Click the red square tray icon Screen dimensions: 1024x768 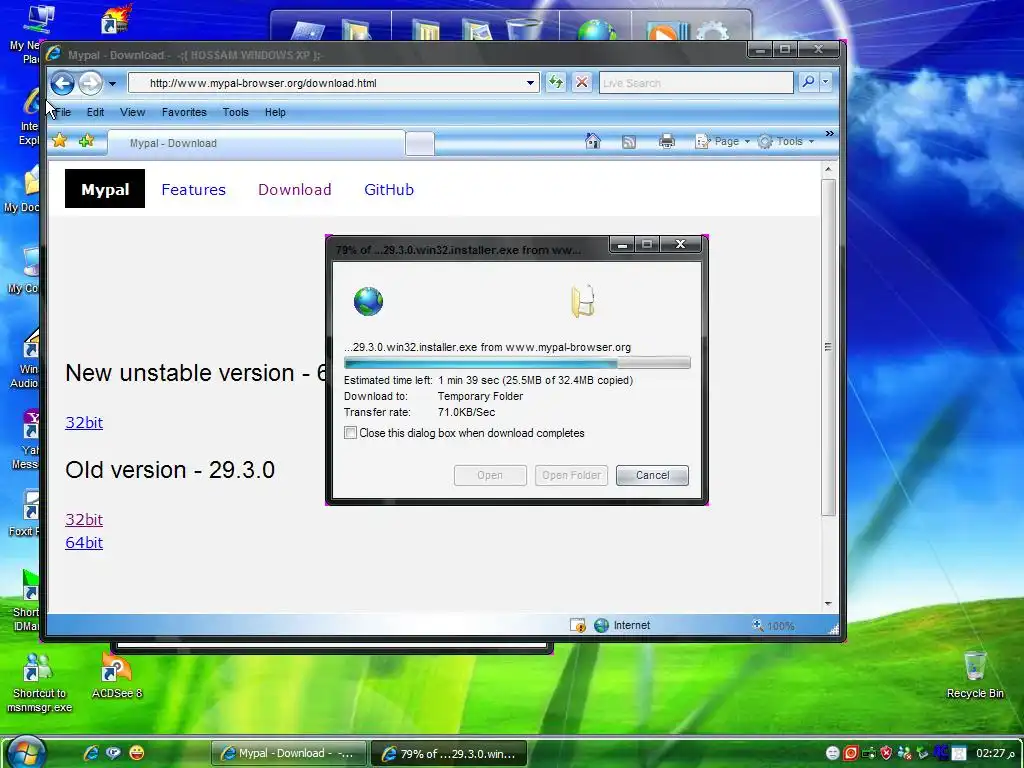(850, 753)
